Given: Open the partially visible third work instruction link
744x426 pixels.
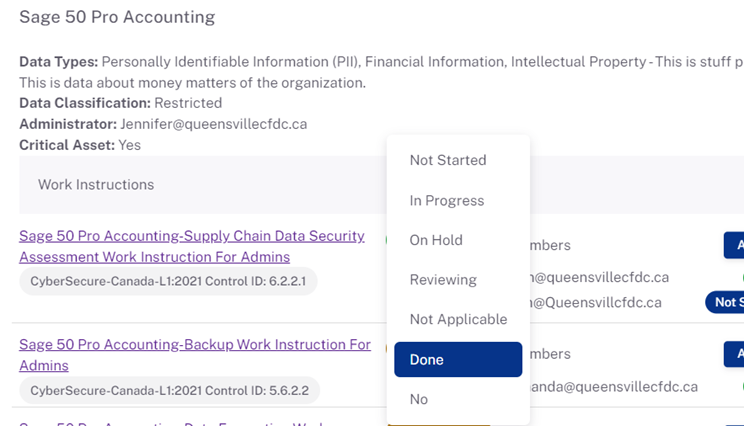Looking at the screenshot, I should point(171,423).
